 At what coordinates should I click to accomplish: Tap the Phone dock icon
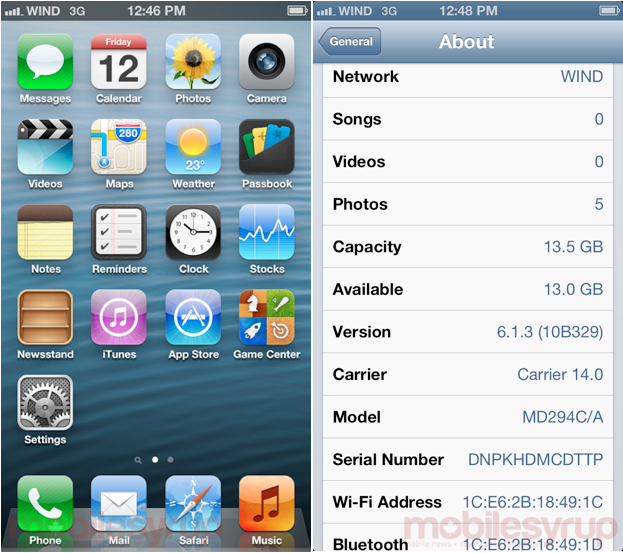pyautogui.click(x=45, y=503)
